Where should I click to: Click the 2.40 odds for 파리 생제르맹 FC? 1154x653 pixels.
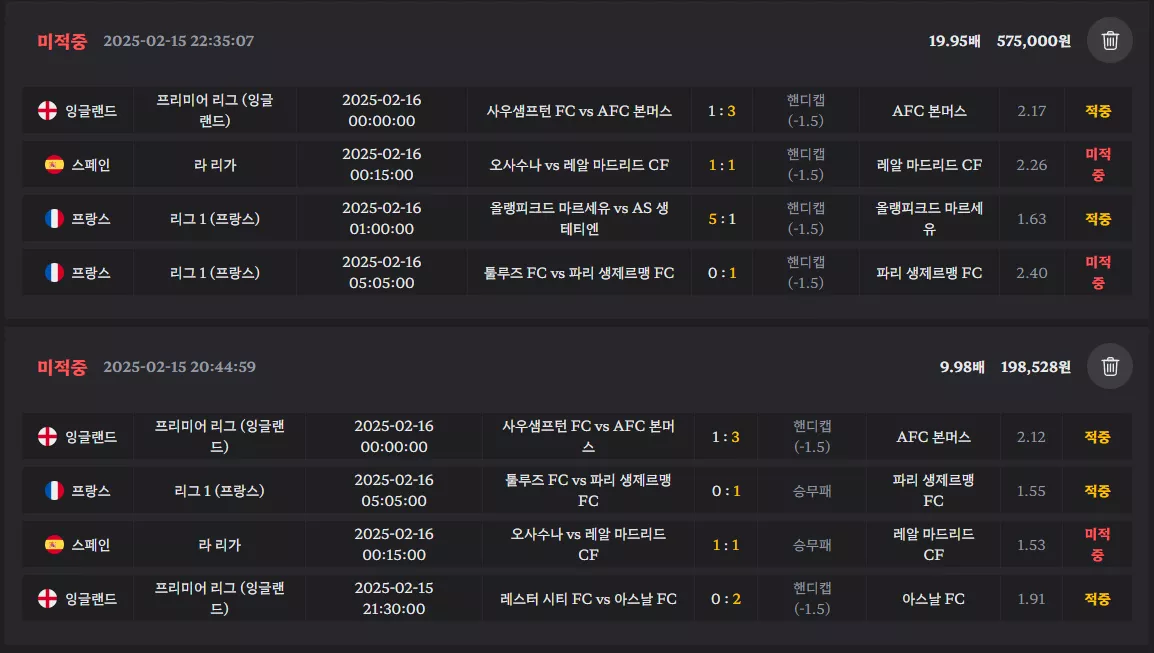[1031, 272]
